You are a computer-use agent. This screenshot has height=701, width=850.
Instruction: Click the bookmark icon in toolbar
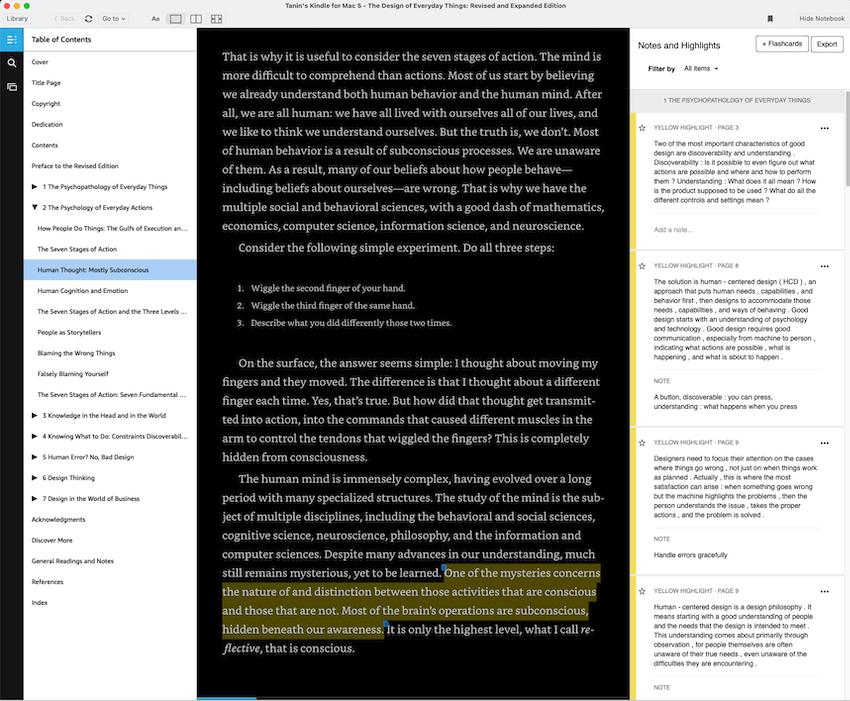point(770,18)
